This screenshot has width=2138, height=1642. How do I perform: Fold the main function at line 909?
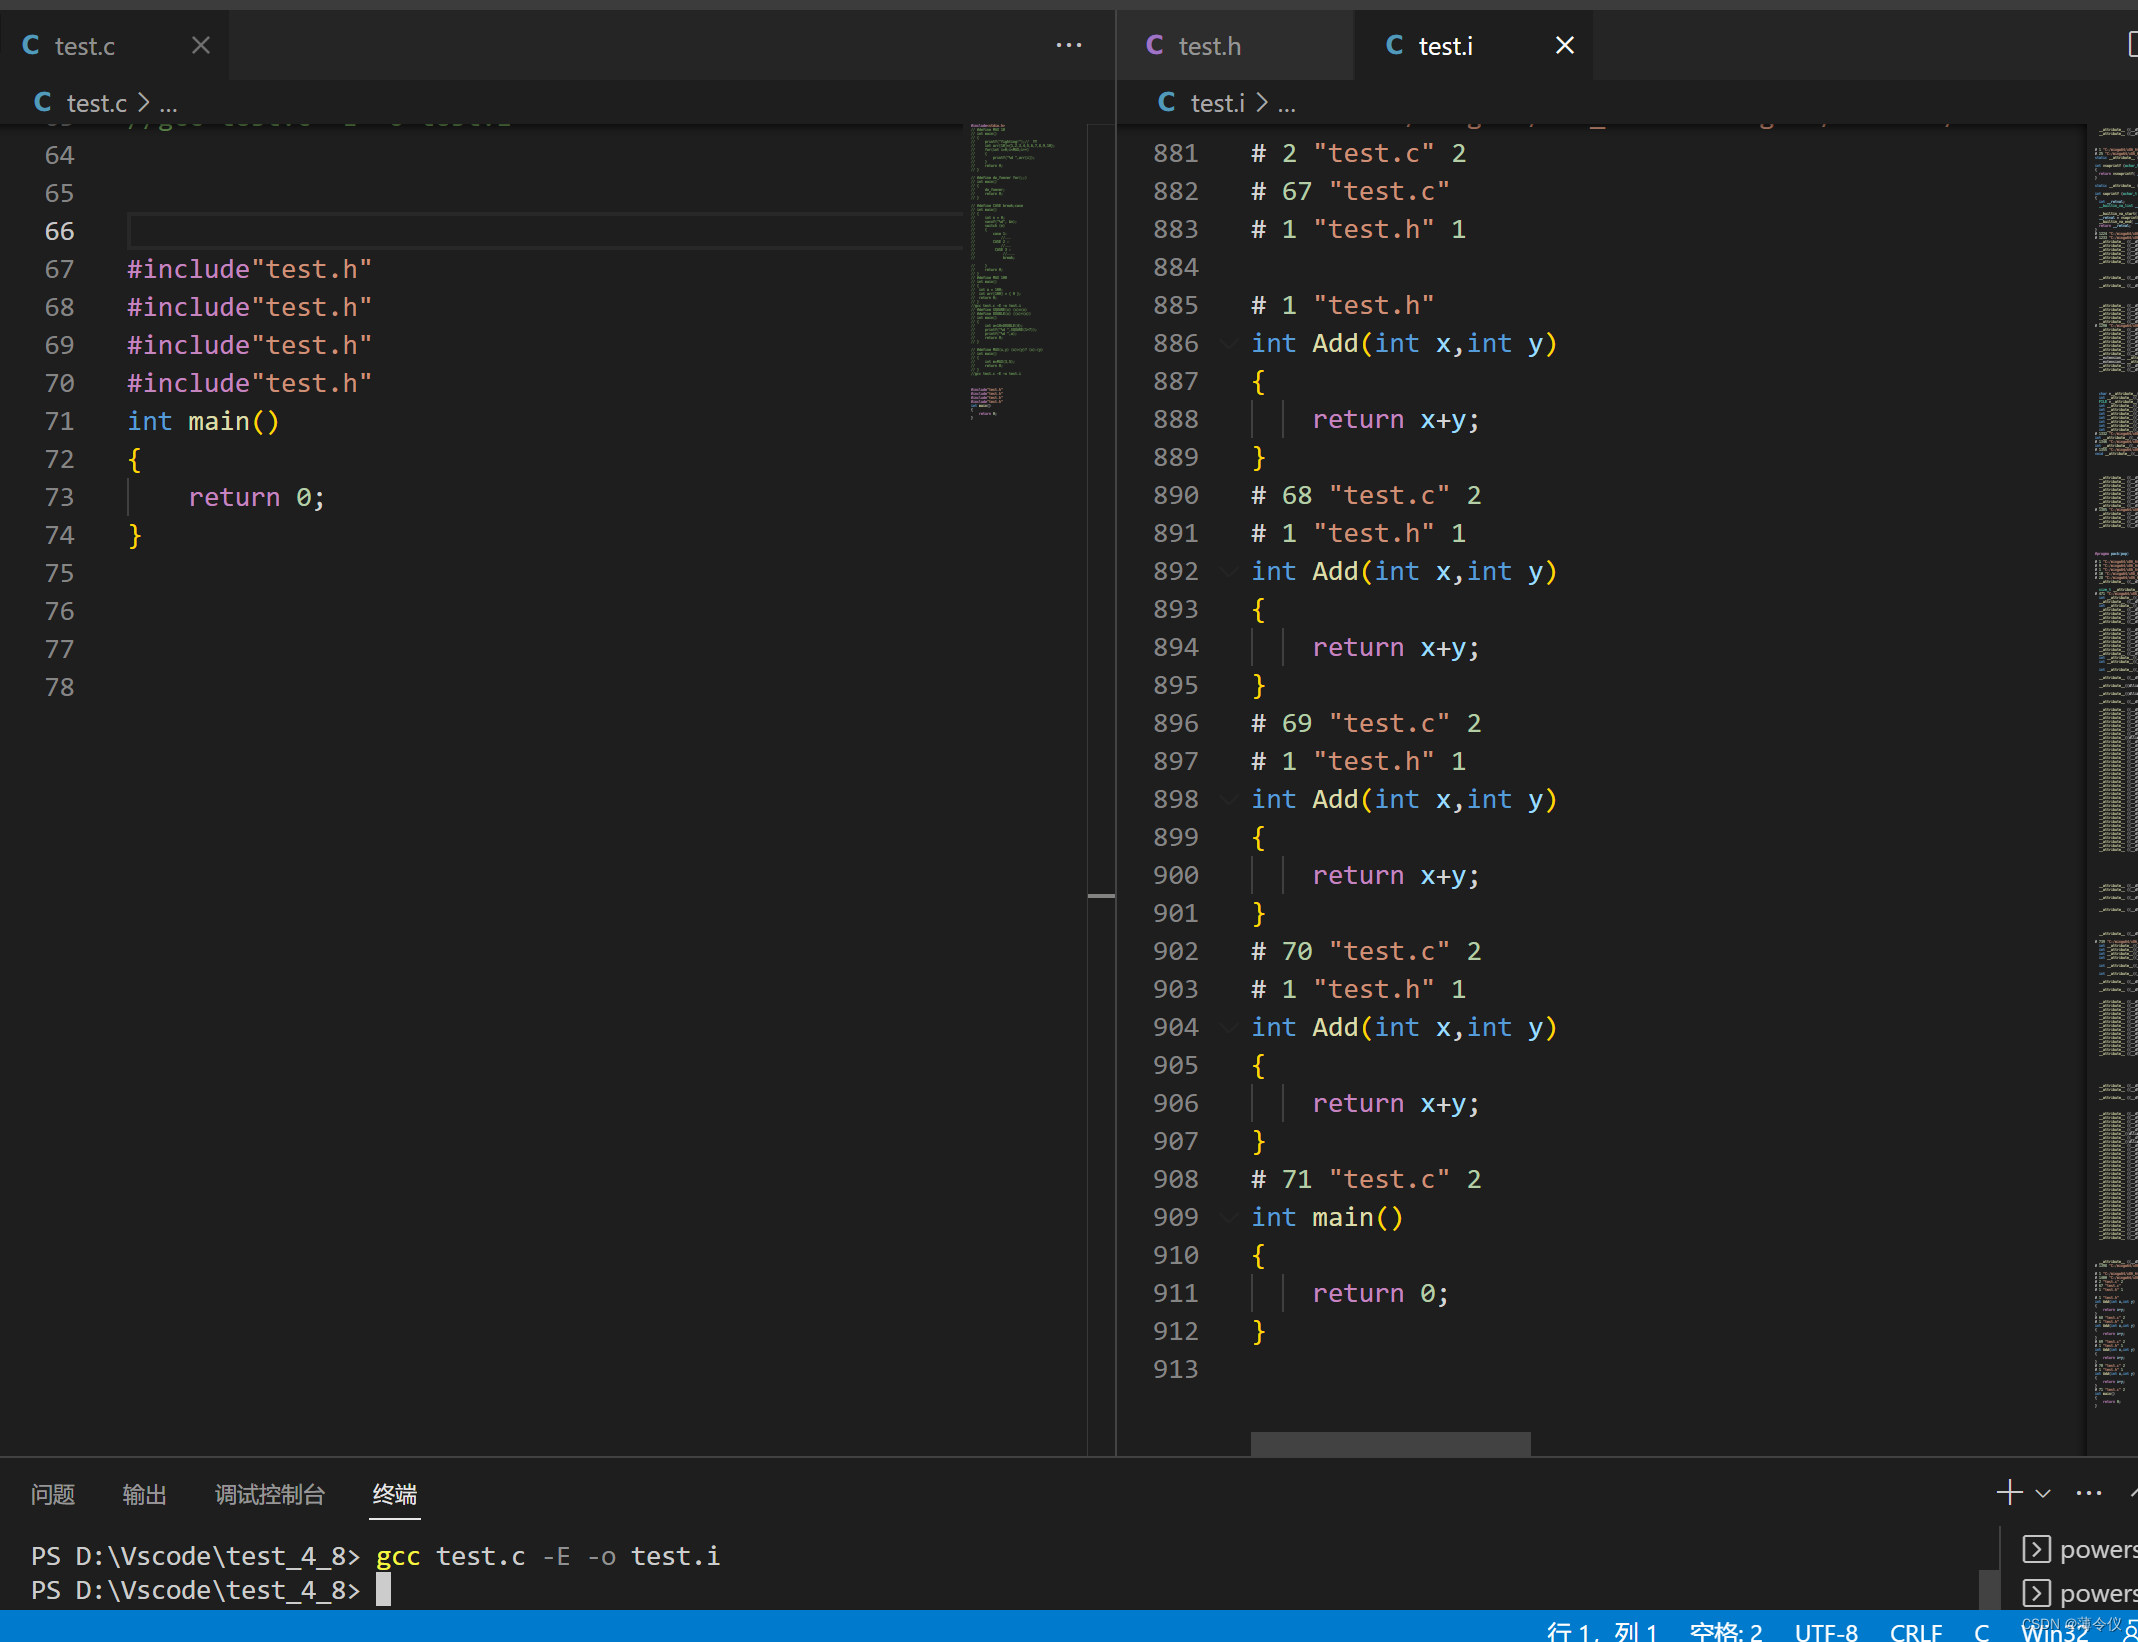[1229, 1217]
